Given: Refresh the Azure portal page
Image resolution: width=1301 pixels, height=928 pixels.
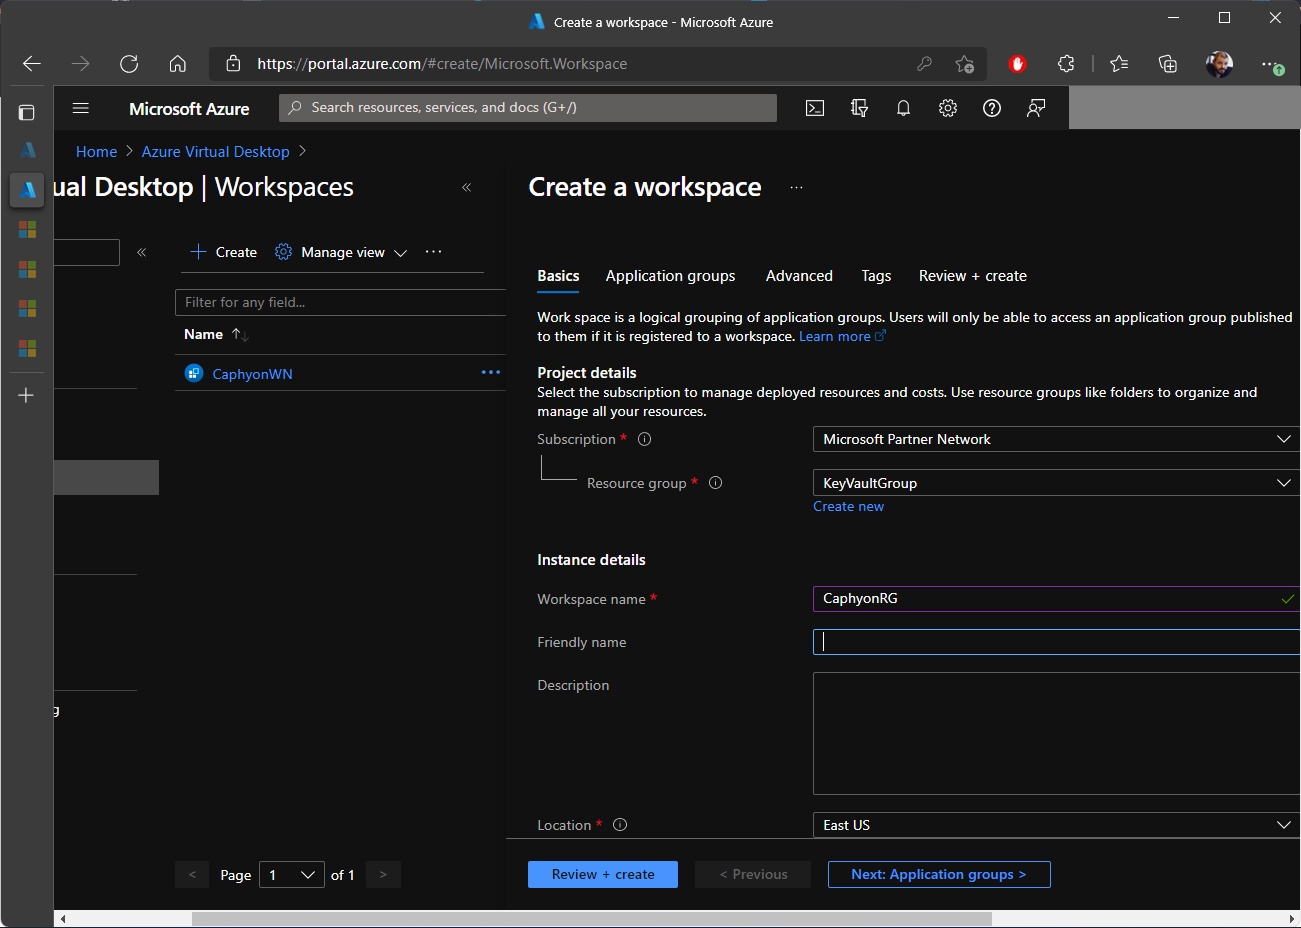Looking at the screenshot, I should (x=129, y=64).
